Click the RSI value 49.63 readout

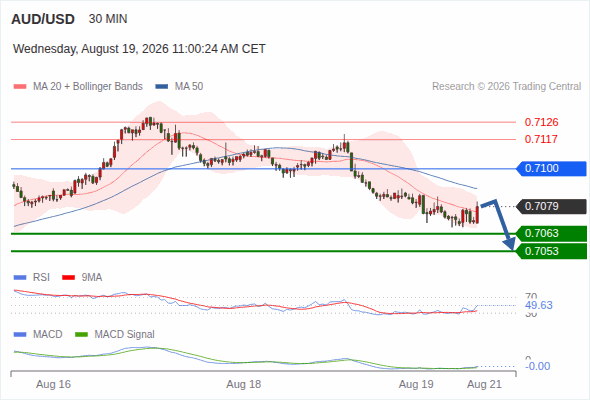[539, 305]
